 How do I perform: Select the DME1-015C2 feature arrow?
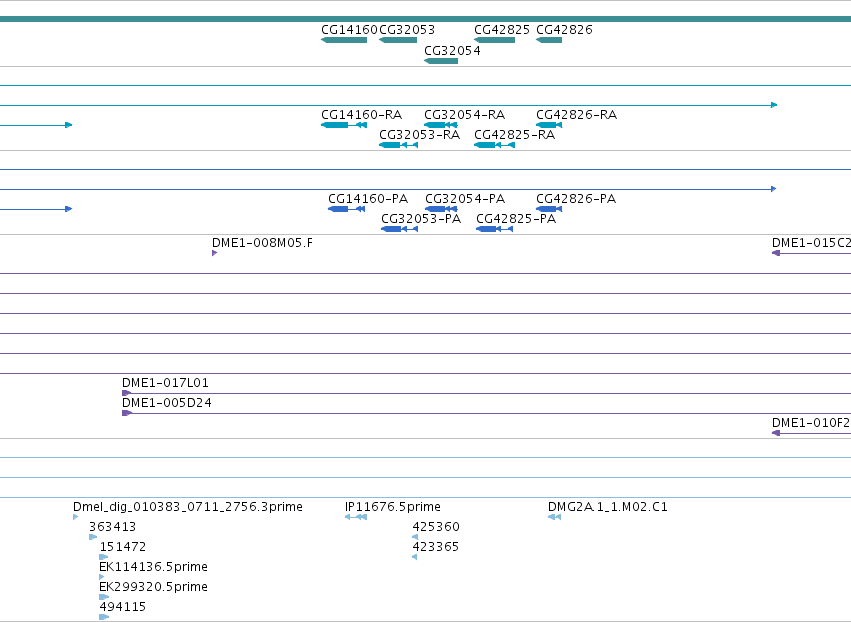(776, 253)
